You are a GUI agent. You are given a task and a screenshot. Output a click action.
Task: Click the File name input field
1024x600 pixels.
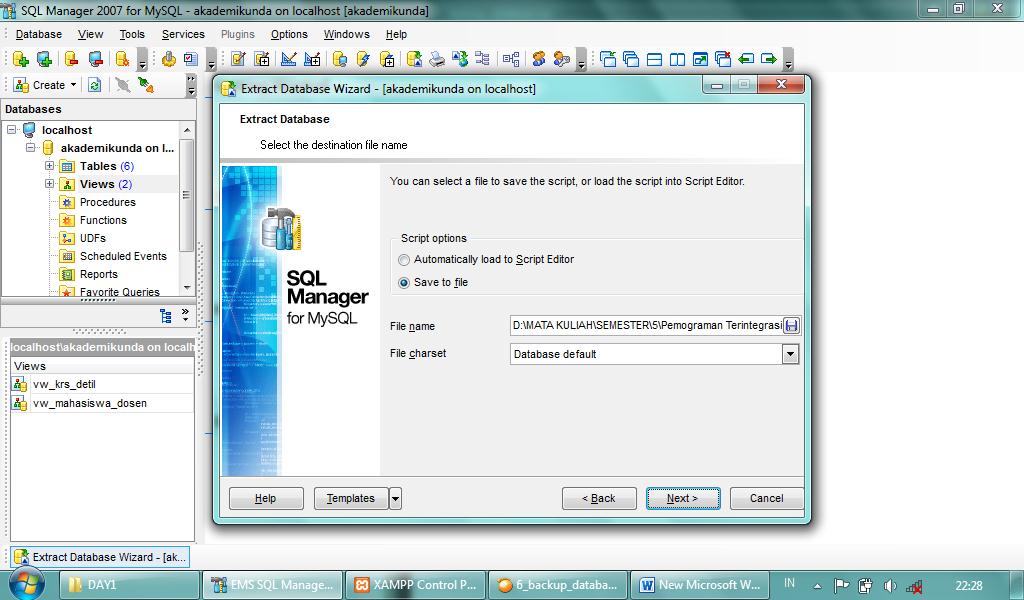click(647, 325)
